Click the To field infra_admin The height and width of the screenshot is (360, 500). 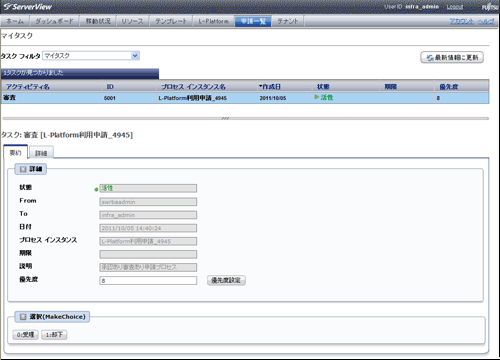tap(148, 215)
